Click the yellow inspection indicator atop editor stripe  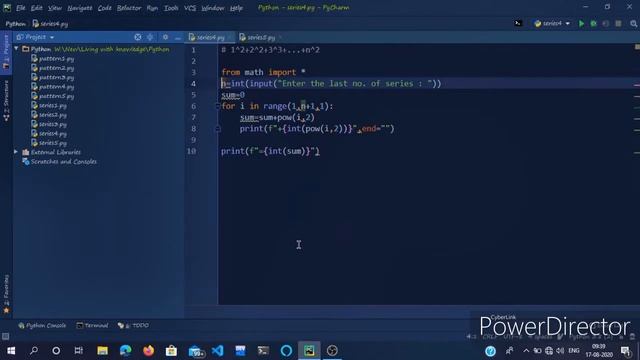coord(637,47)
